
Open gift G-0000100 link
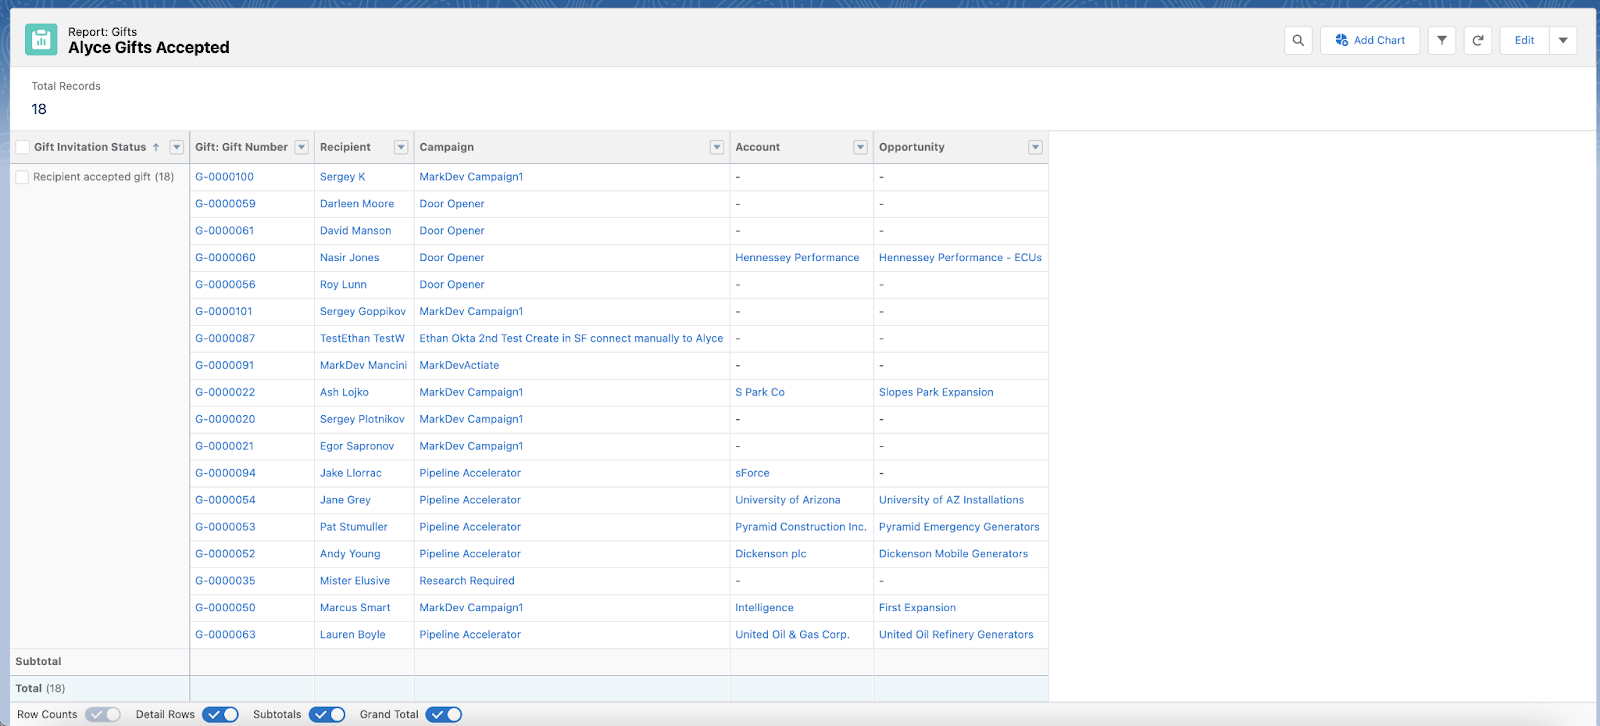(x=224, y=177)
